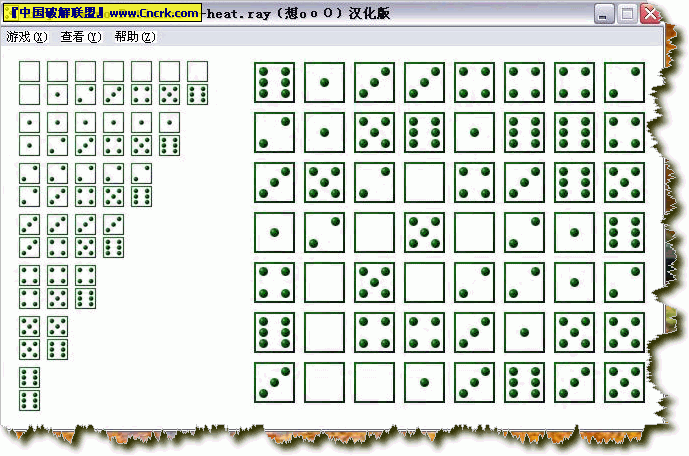
Task: Pick the three-five domino from the palette
Action: point(86,236)
